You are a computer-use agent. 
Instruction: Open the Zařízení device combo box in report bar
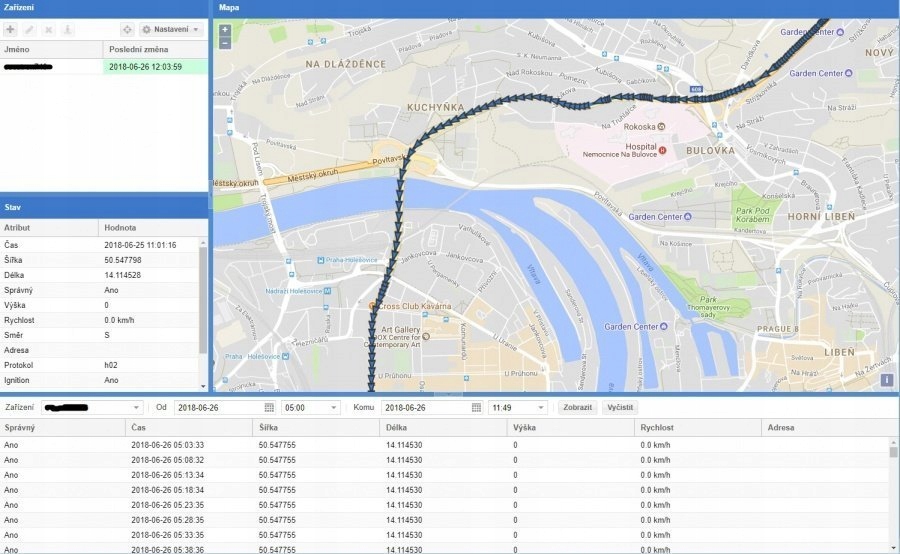[x=92, y=408]
